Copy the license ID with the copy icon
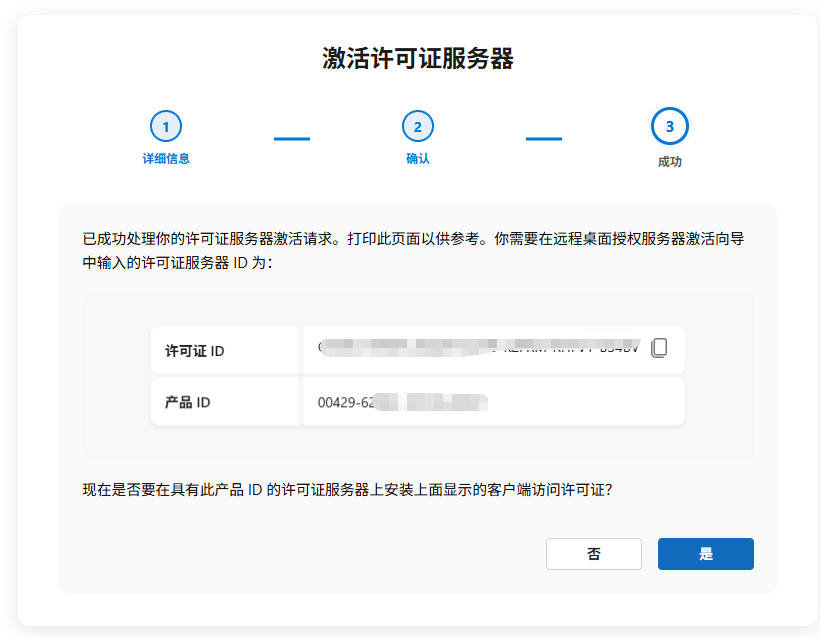The image size is (820, 637). (x=659, y=348)
